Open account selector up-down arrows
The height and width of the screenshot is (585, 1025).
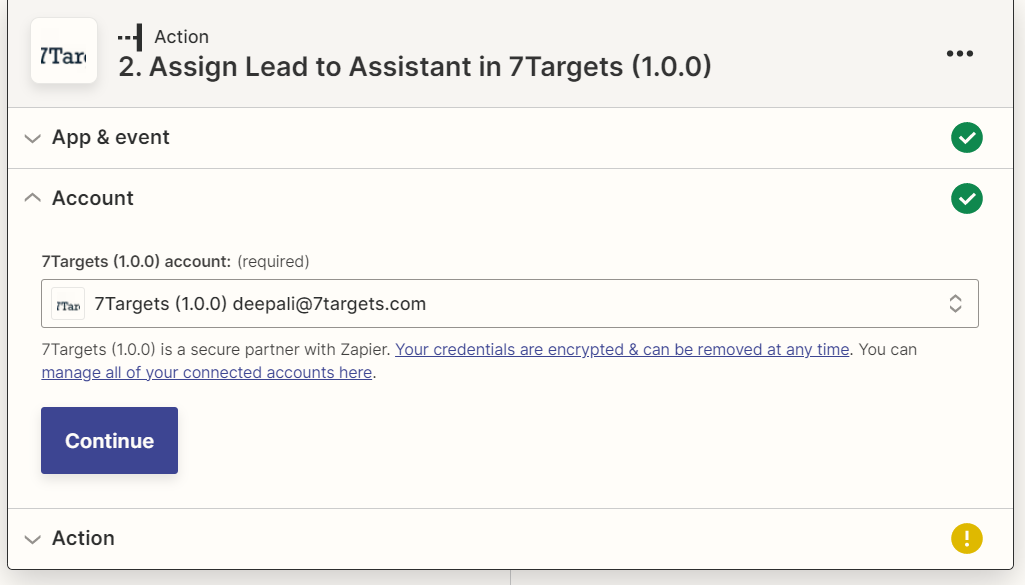(x=955, y=304)
